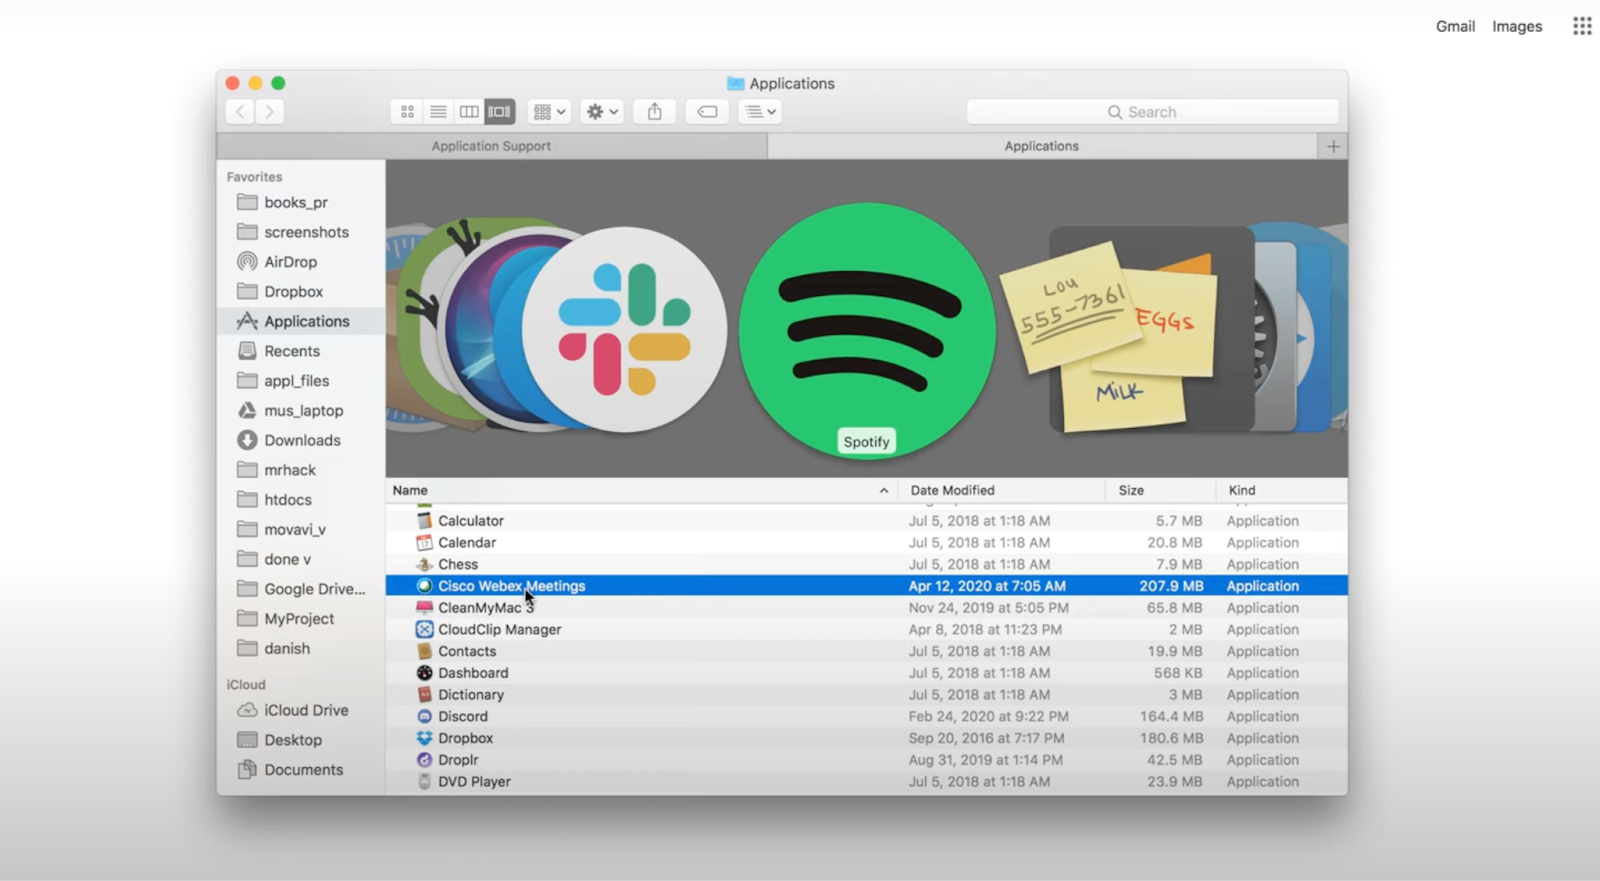
Task: Select the Calendar app row
Action: point(867,543)
